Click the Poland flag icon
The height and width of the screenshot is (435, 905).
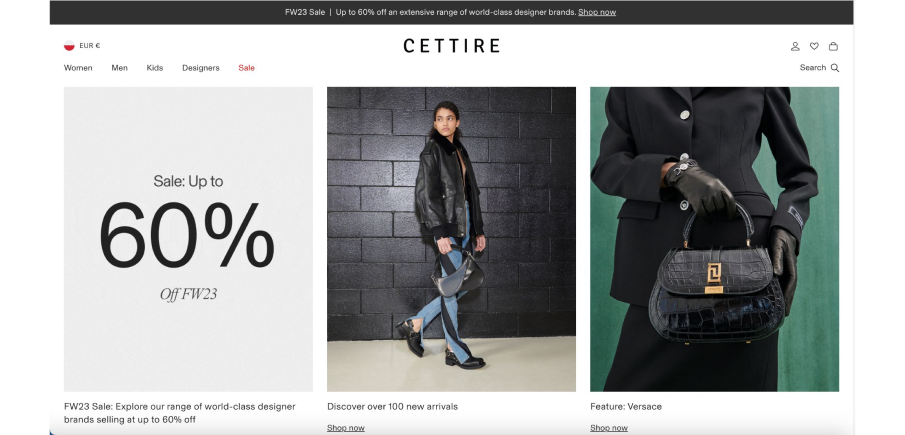tap(69, 46)
